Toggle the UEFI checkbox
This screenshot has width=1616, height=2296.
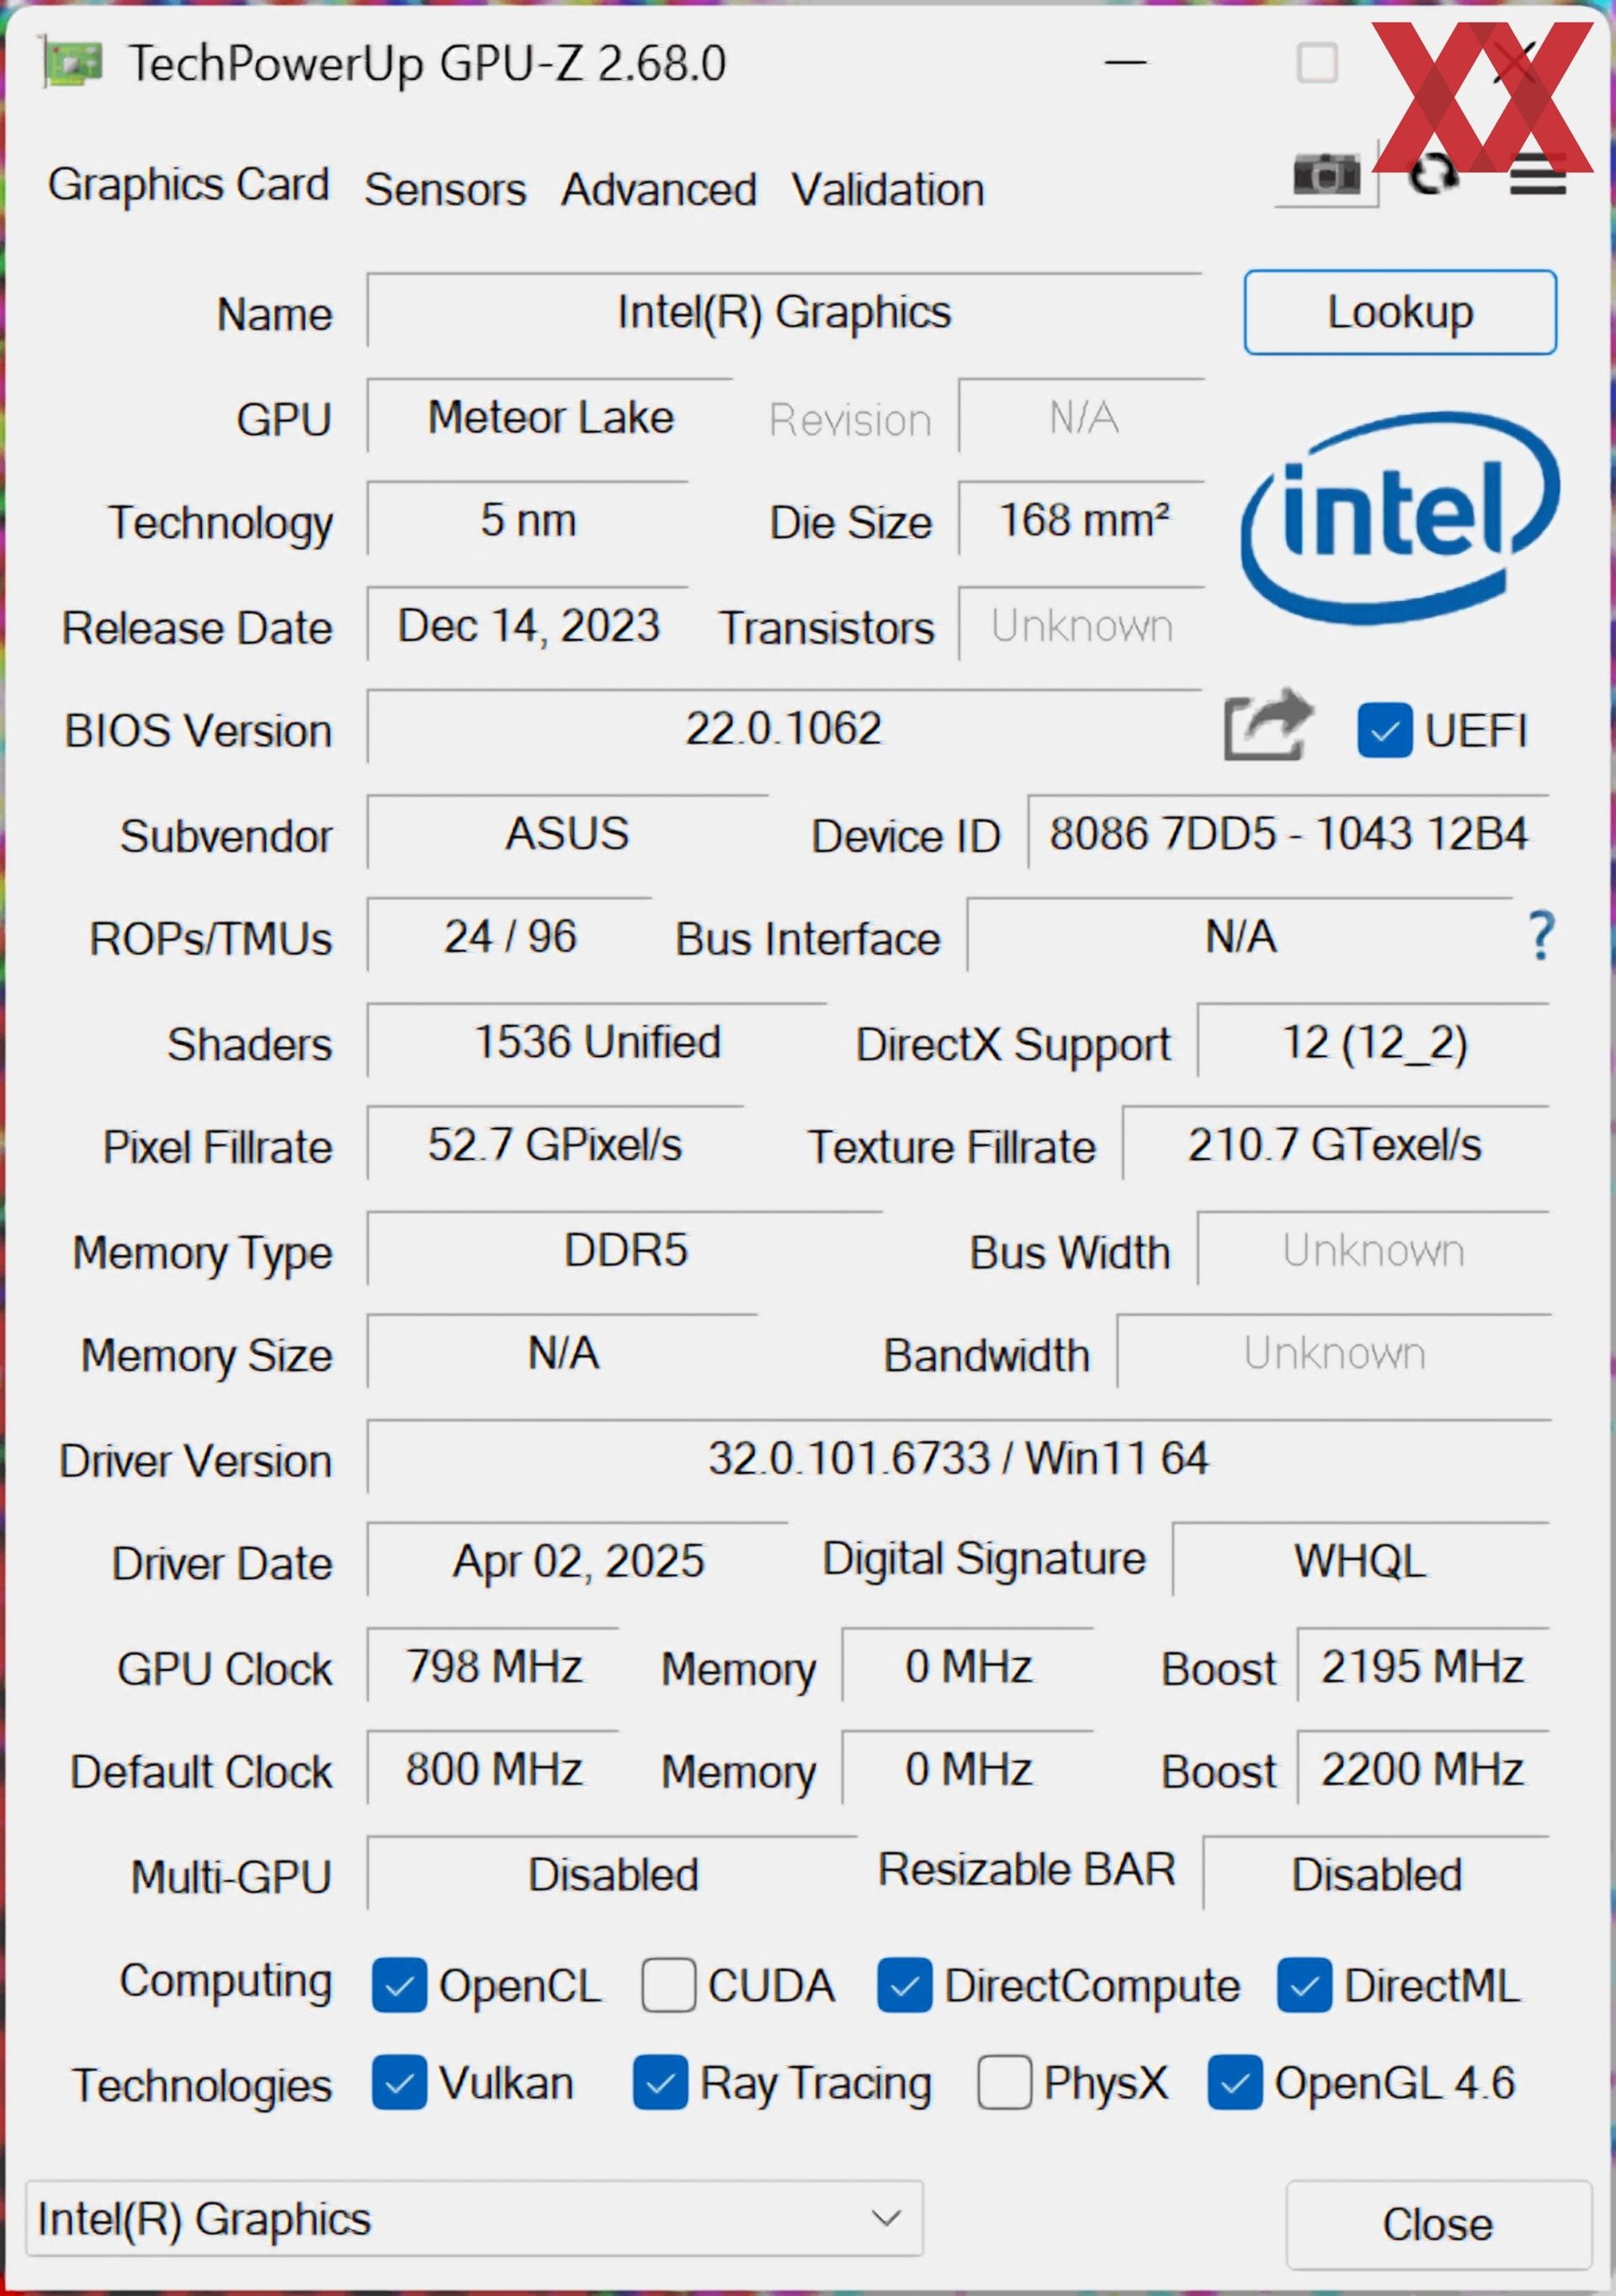click(x=1384, y=730)
